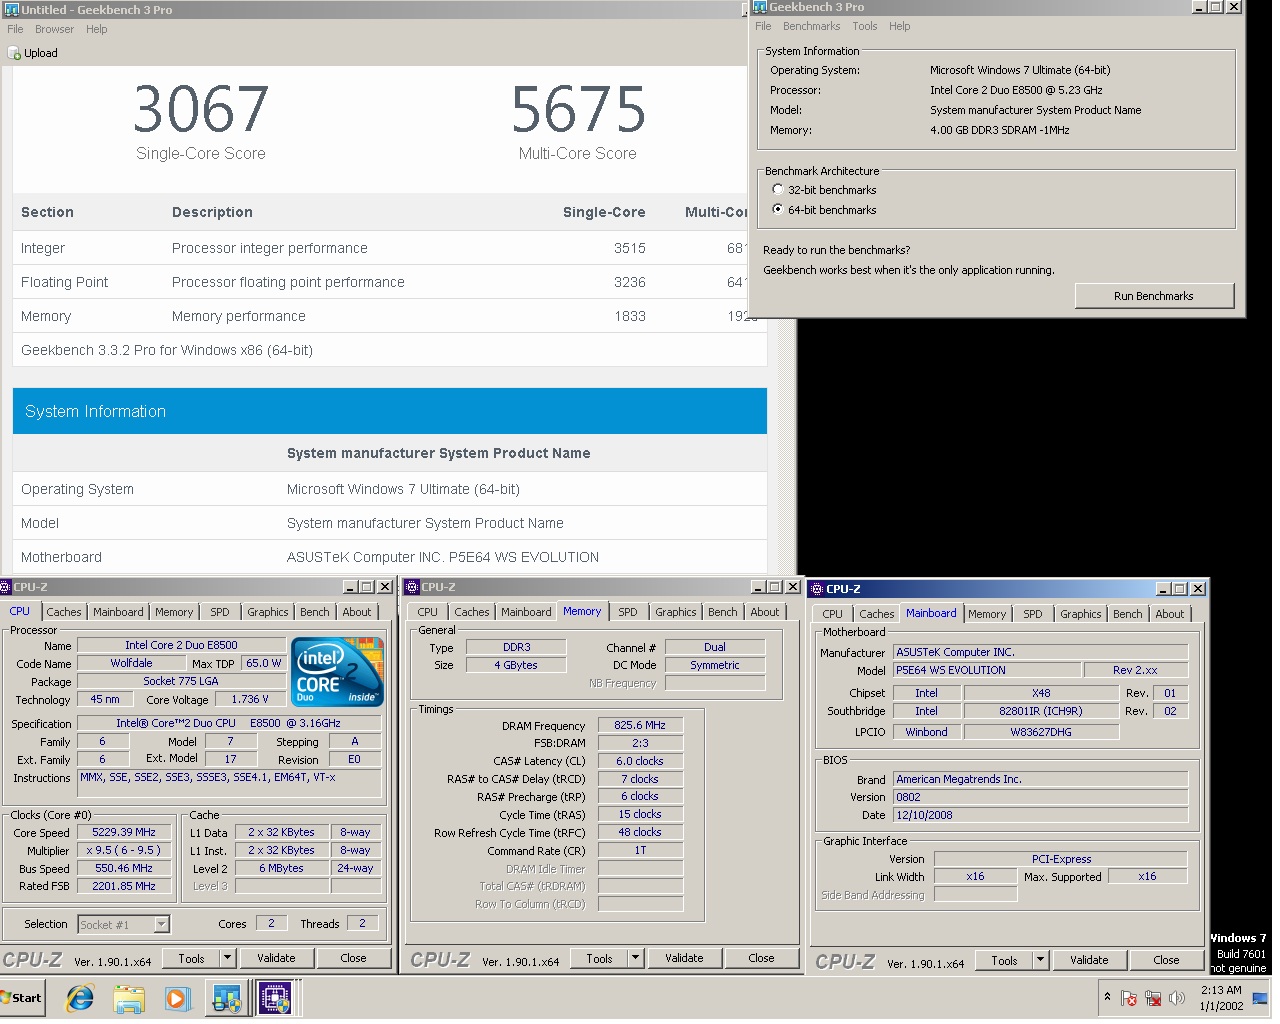
Task: Click the volume speaker tray icon
Action: tap(1177, 998)
